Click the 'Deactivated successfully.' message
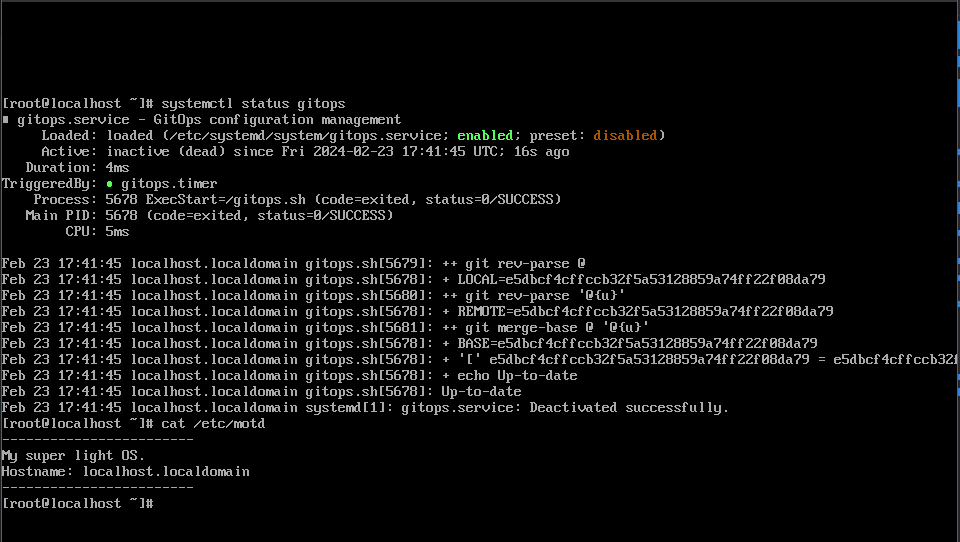The height and width of the screenshot is (542, 960). click(629, 407)
